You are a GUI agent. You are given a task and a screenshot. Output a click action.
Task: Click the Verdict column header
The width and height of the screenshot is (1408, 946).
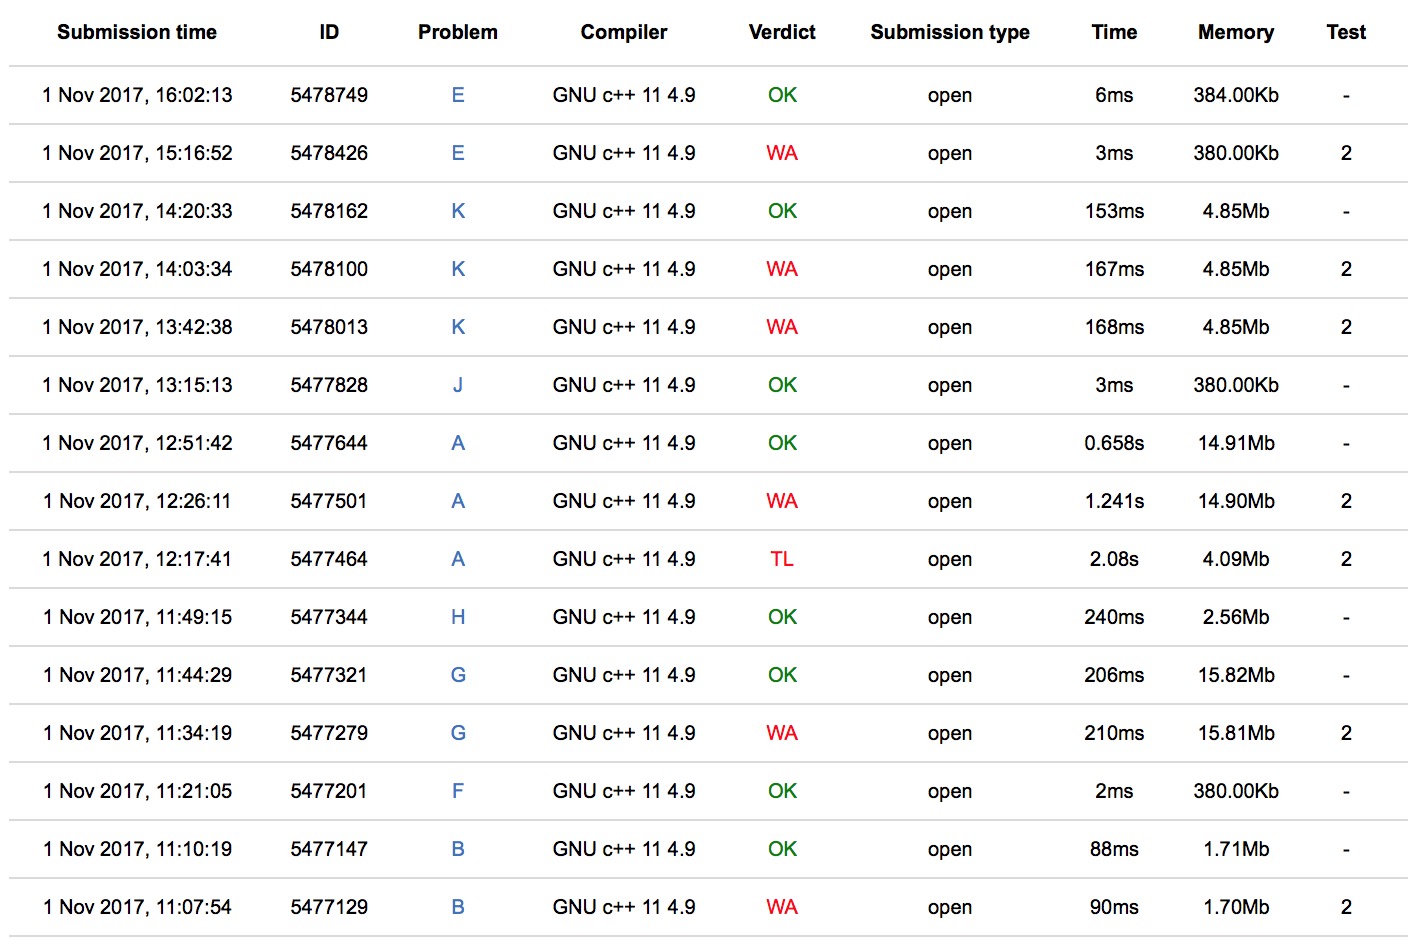pos(782,32)
